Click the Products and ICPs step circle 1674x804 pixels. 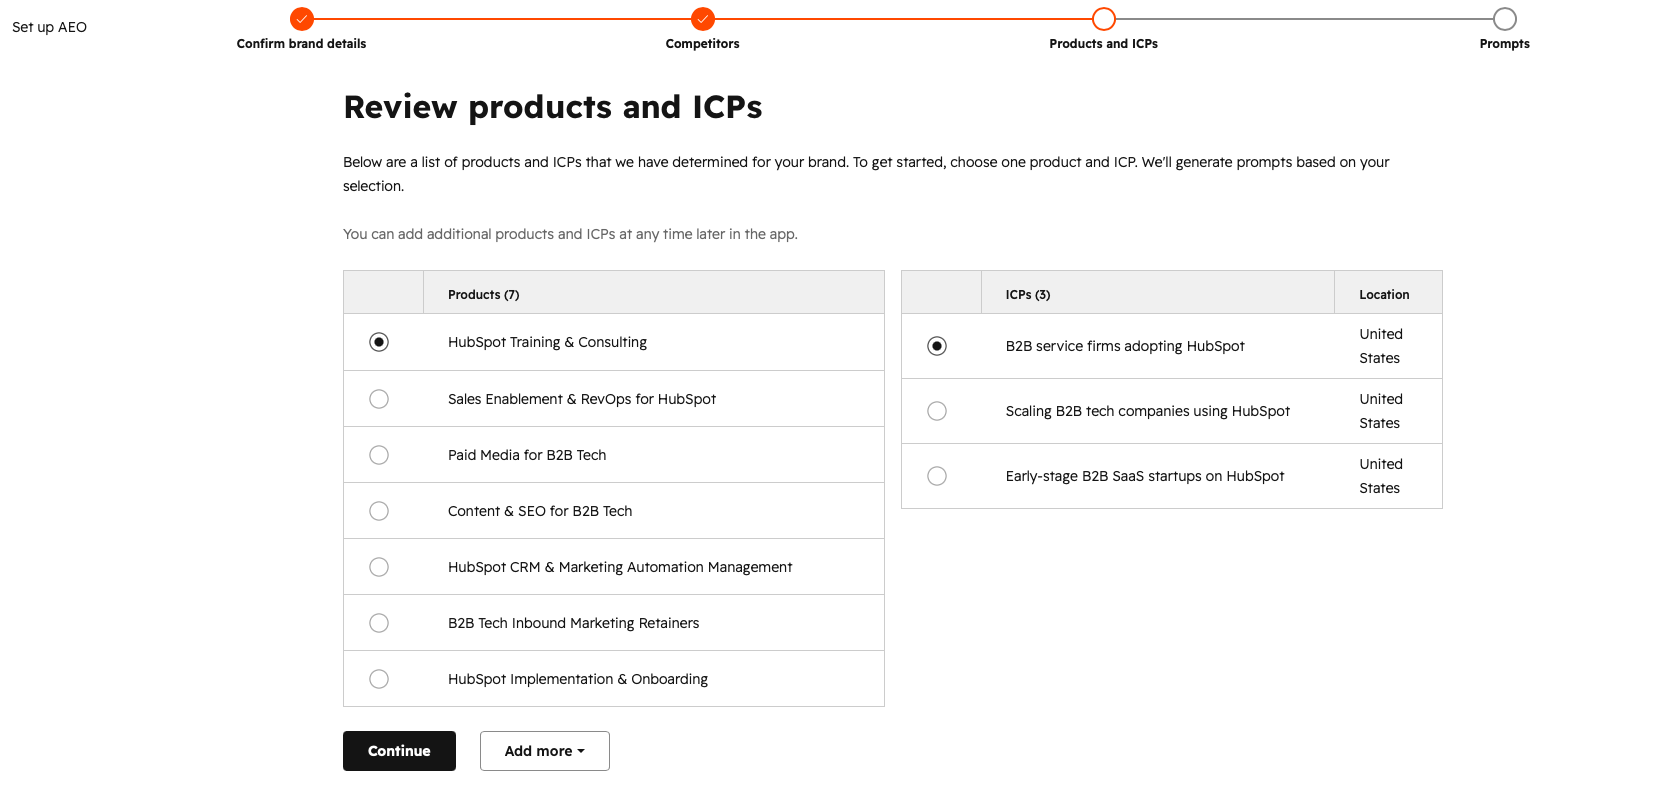tap(1104, 19)
